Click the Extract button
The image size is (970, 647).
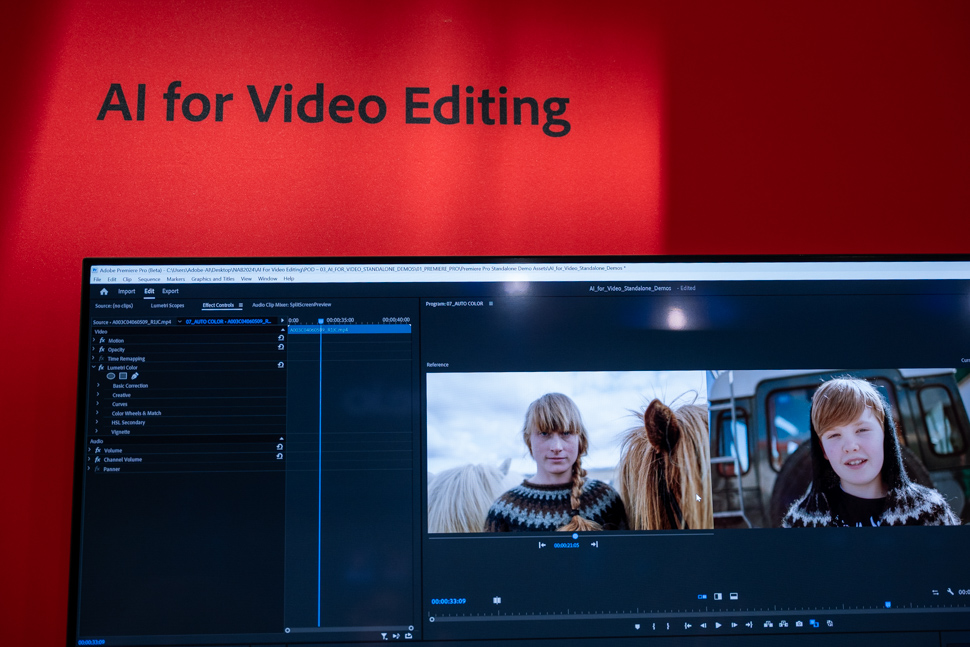click(783, 624)
